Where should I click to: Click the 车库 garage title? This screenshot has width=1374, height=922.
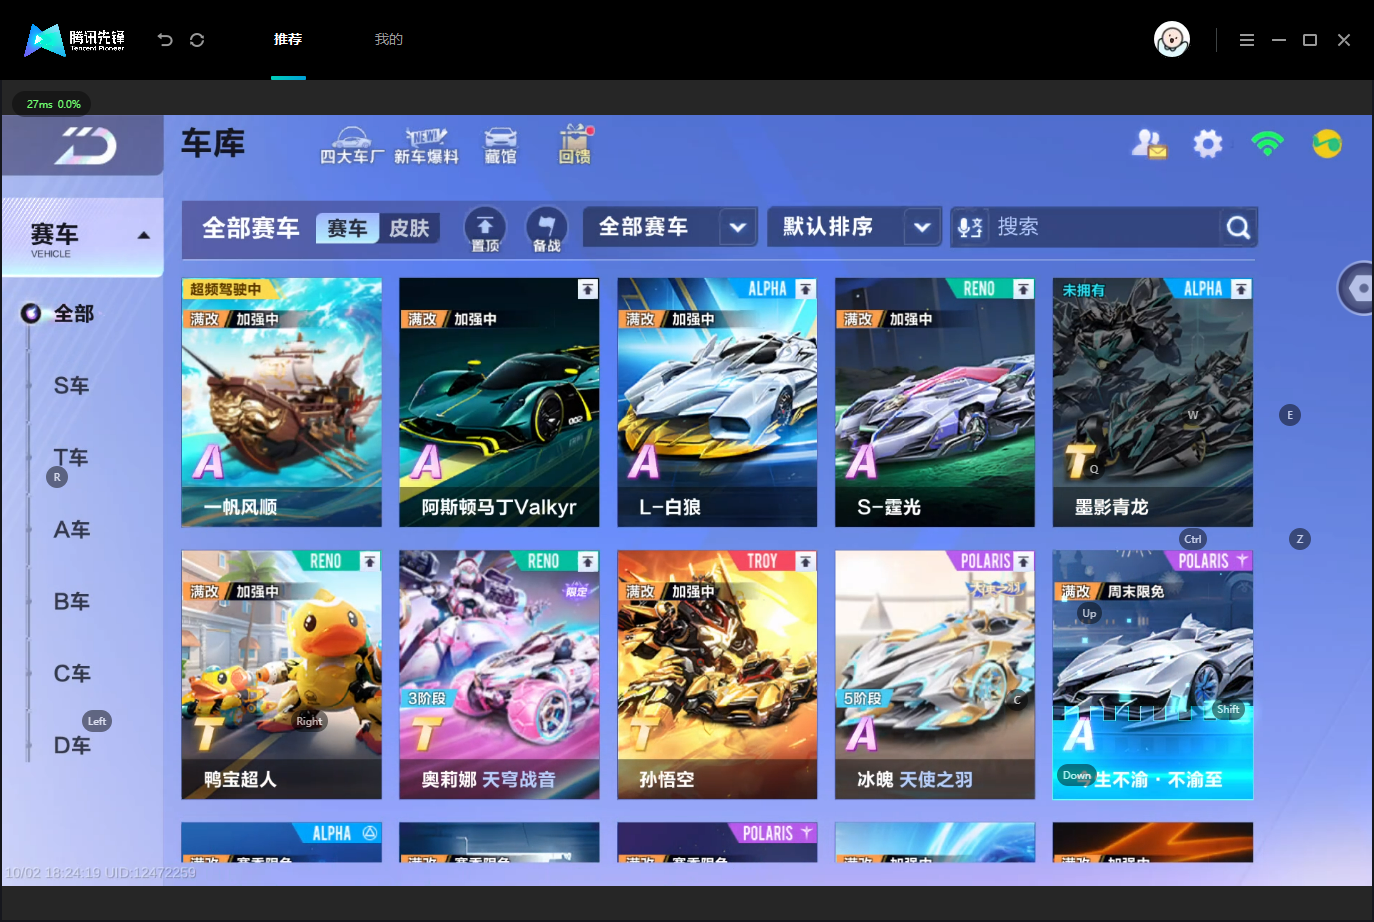tap(213, 143)
